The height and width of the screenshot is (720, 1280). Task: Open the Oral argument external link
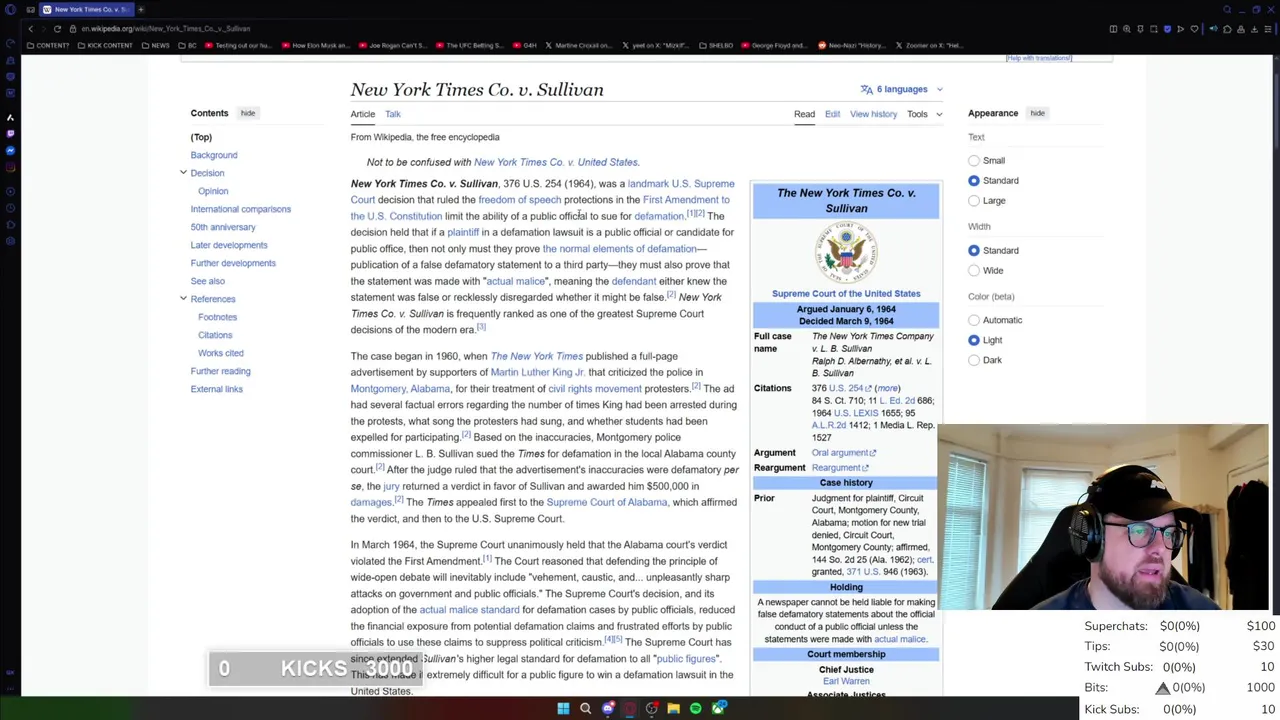click(843, 453)
